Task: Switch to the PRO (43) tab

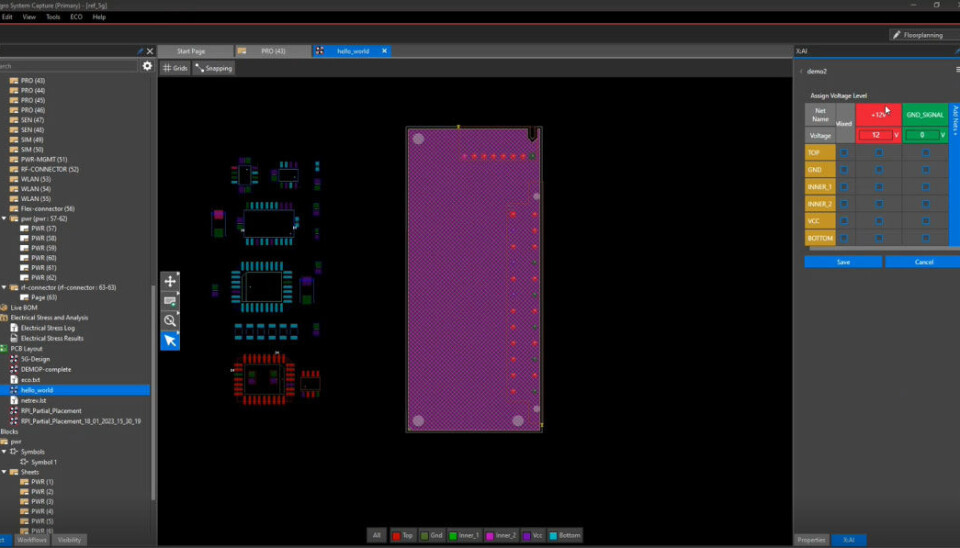Action: click(x=273, y=51)
